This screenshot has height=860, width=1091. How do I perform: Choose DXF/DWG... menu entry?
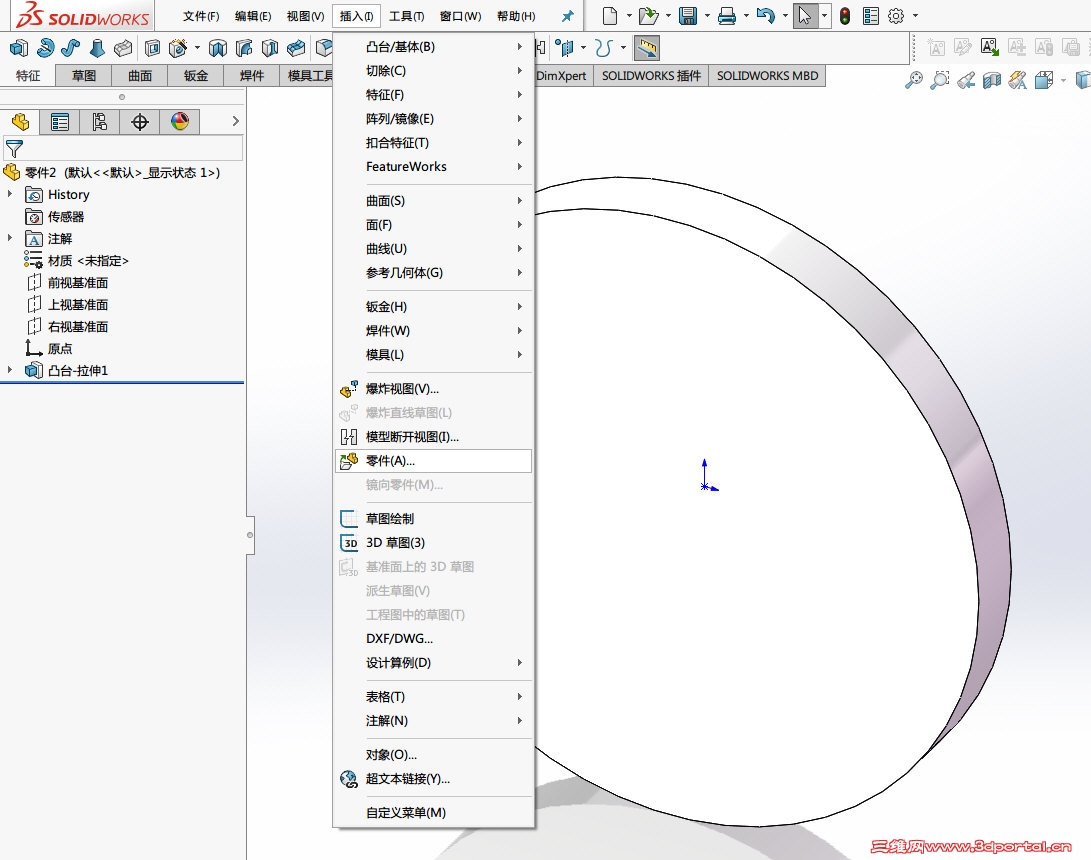coord(433,639)
